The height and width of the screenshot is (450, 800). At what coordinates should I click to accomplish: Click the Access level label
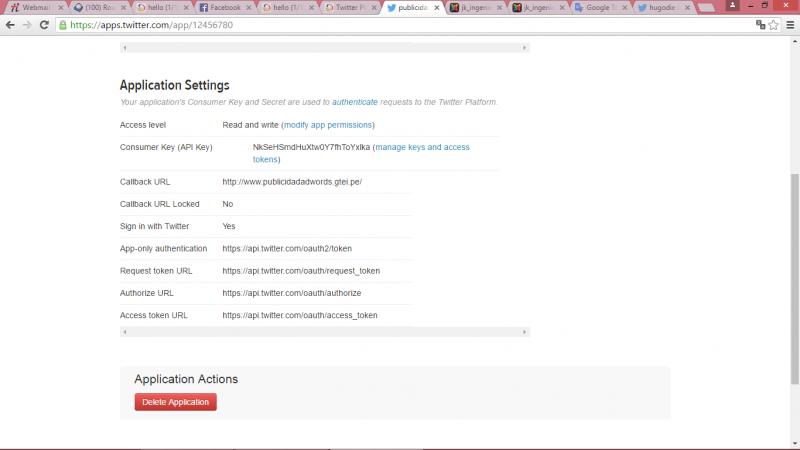click(143, 125)
